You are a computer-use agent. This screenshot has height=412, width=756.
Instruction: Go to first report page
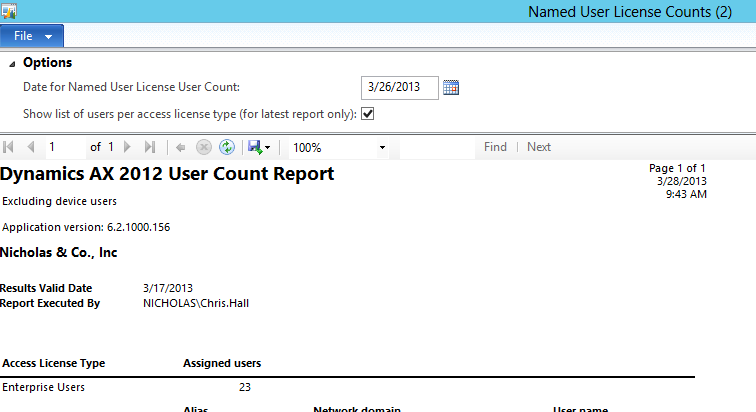[x=8, y=147]
